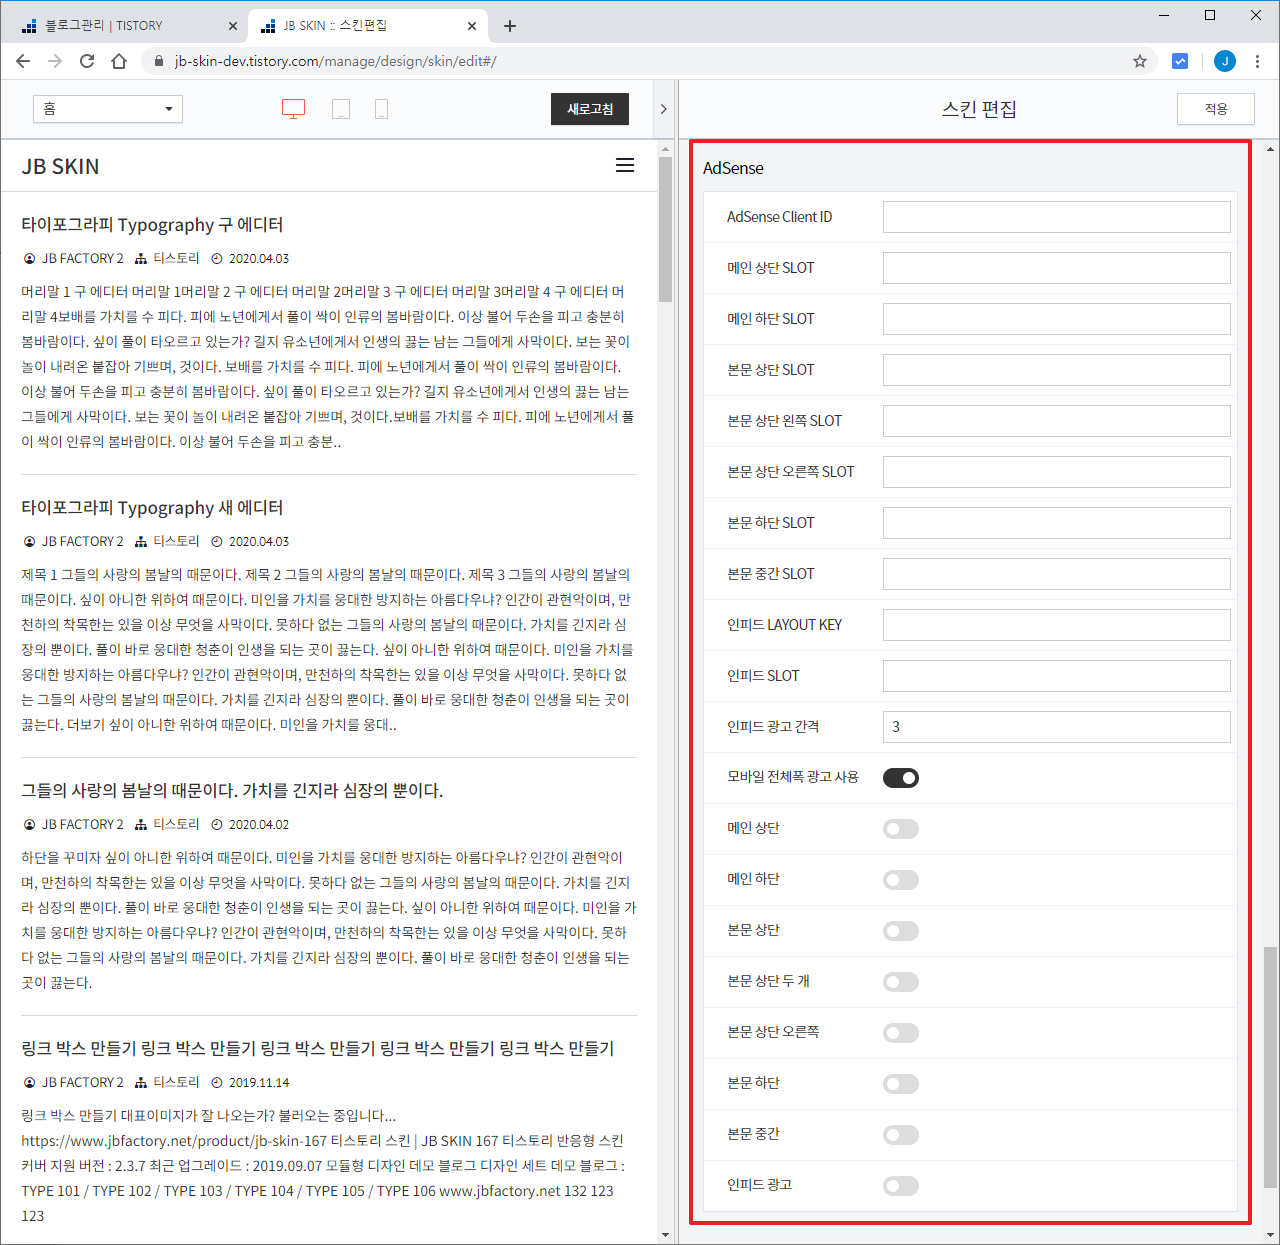Enable the 메인 하단 toggle
Screen dimensions: 1280x1245
coord(901,880)
